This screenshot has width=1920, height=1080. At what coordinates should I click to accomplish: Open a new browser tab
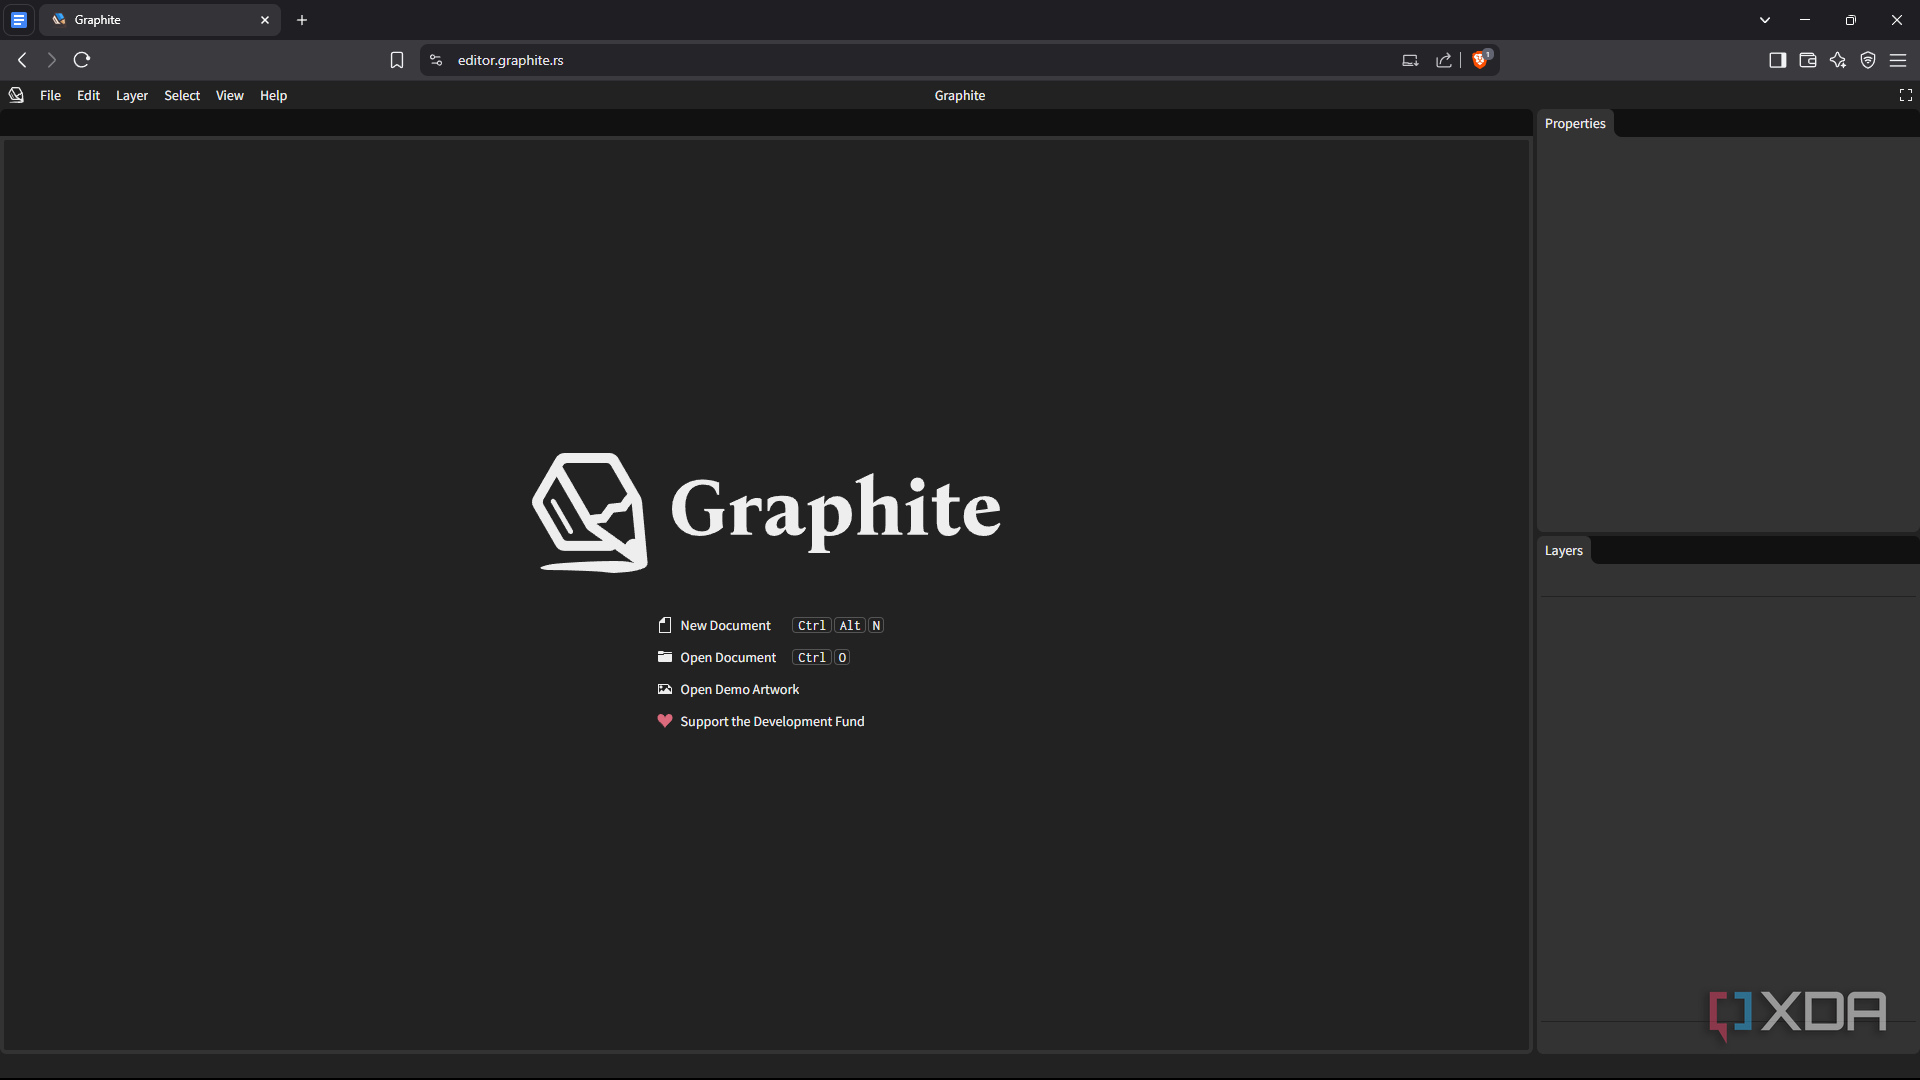click(x=302, y=20)
